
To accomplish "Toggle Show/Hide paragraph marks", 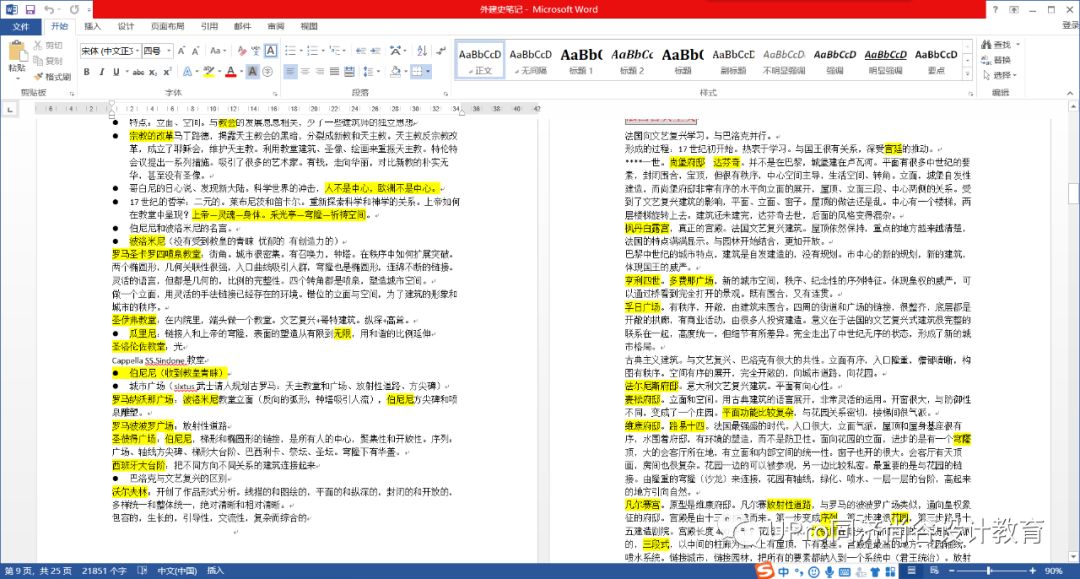I will 442,51.
